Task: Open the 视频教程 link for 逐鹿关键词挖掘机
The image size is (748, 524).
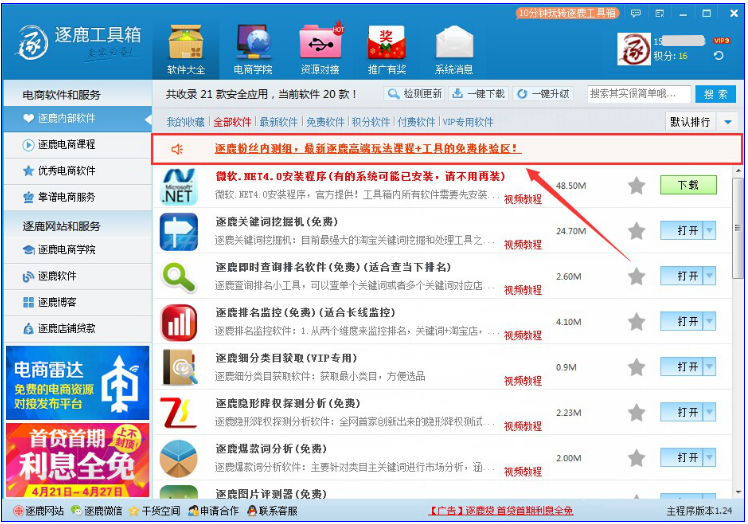Action: pyautogui.click(x=523, y=245)
